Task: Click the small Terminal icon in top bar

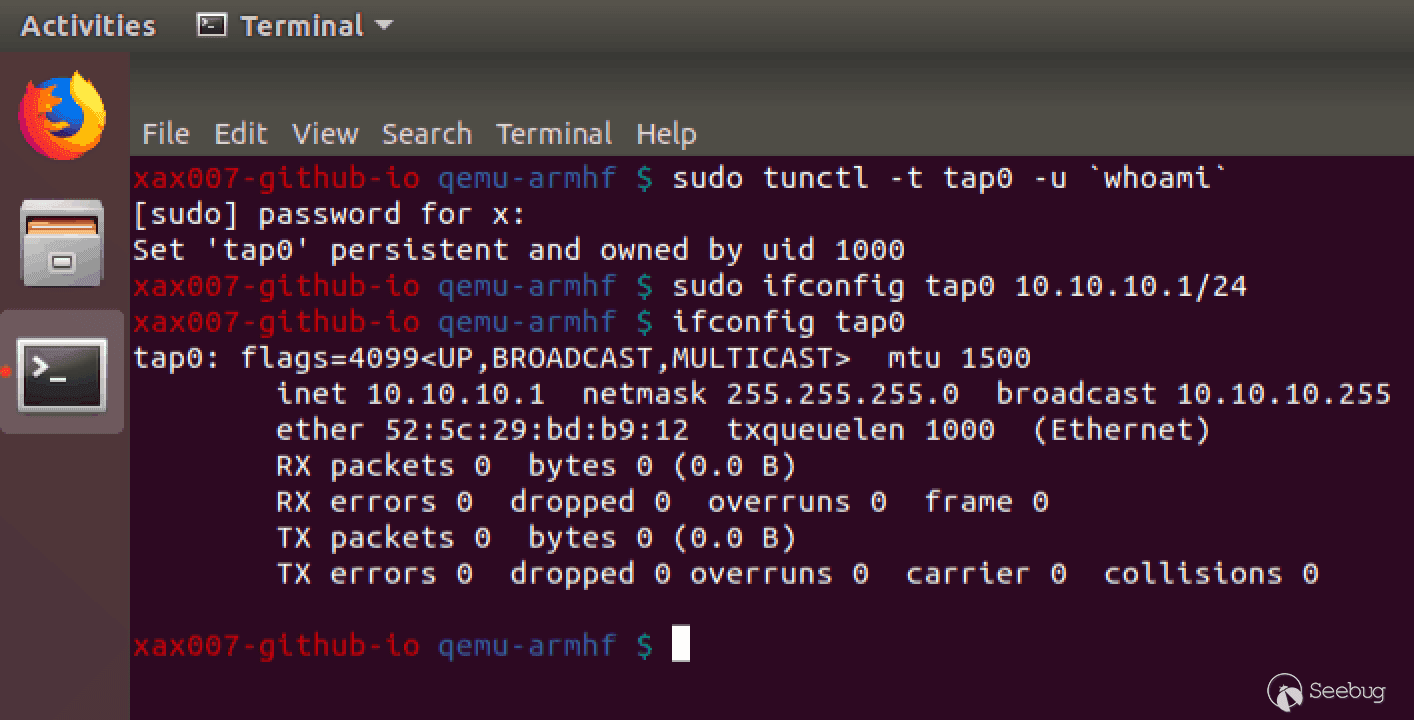Action: [x=211, y=25]
